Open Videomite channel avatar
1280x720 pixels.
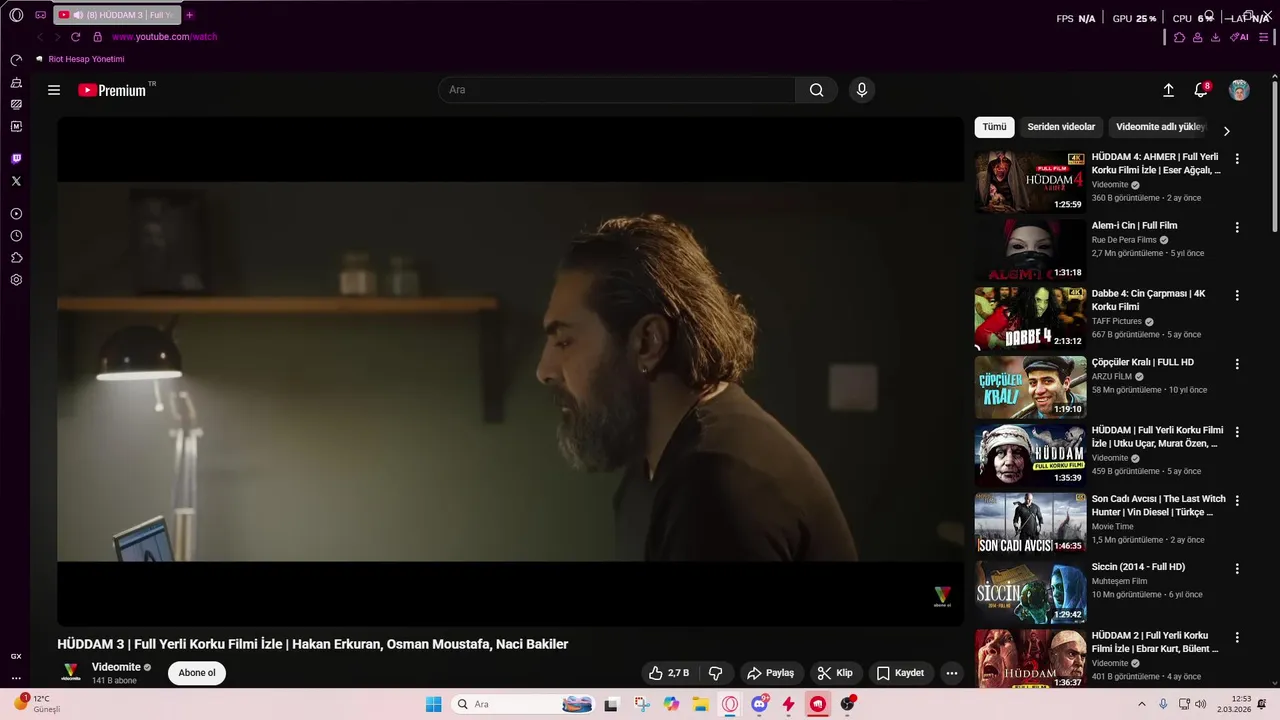(71, 672)
